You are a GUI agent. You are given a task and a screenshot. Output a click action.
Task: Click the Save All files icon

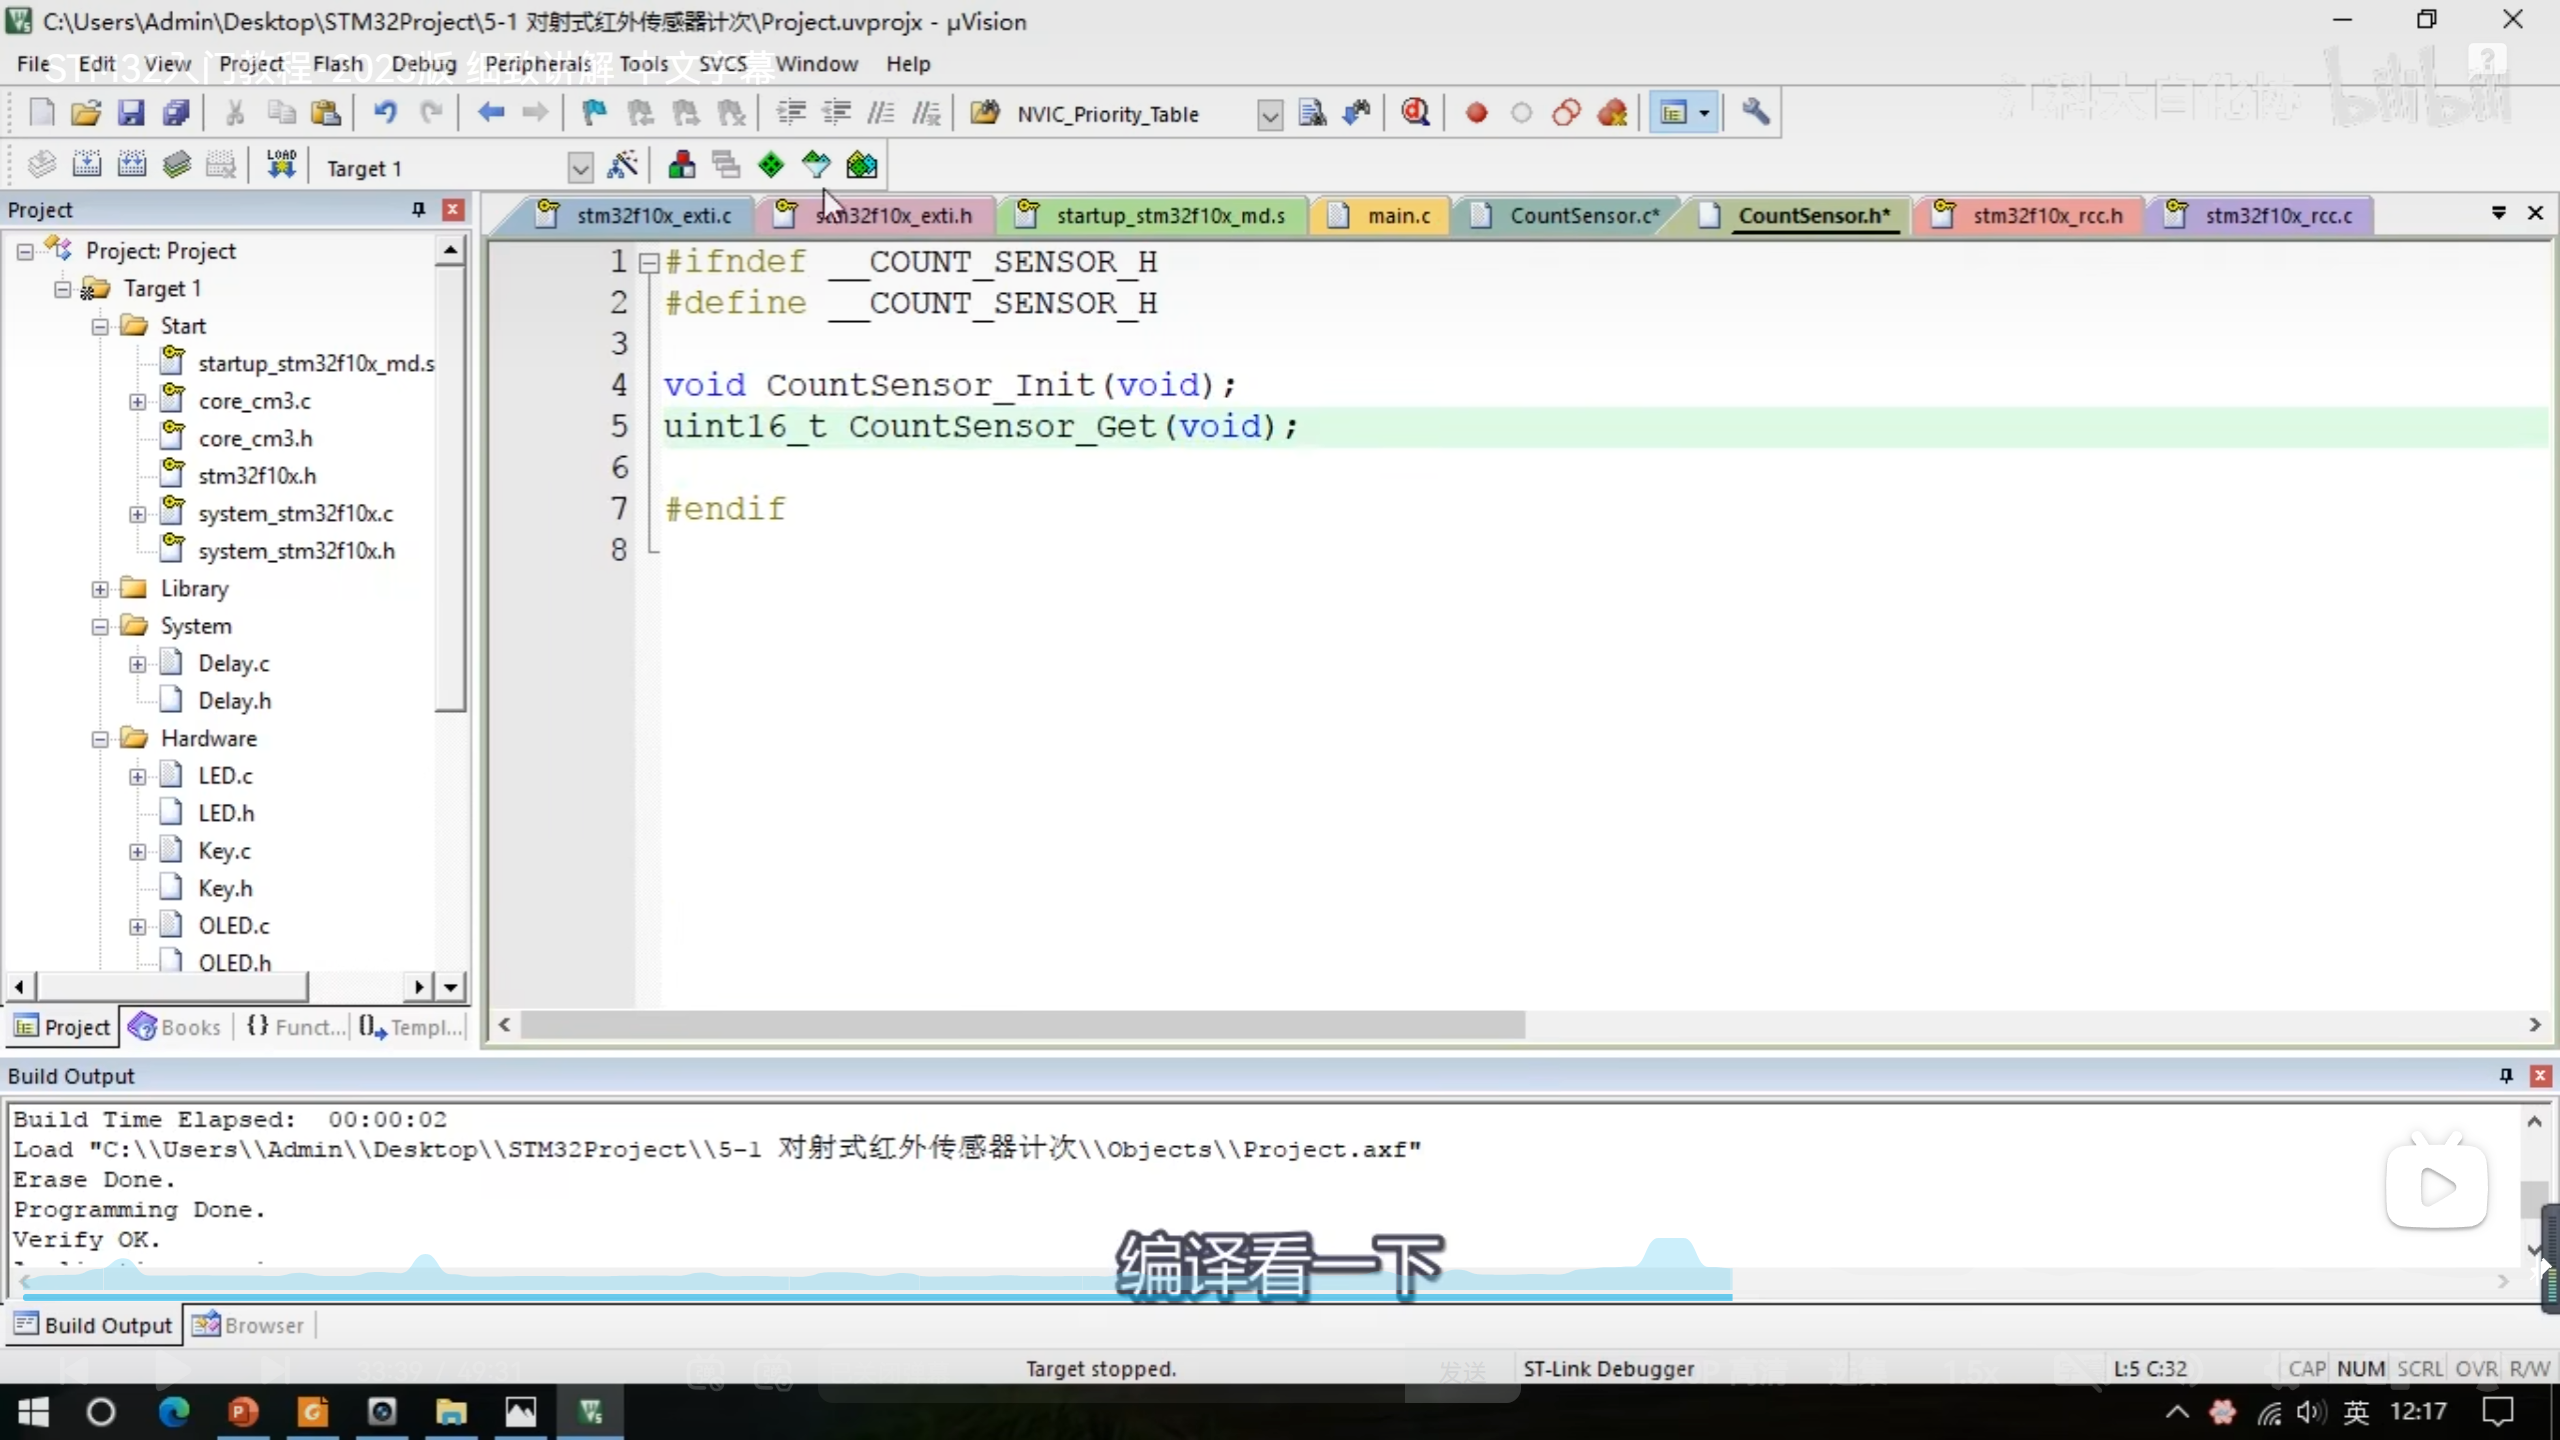pyautogui.click(x=176, y=113)
